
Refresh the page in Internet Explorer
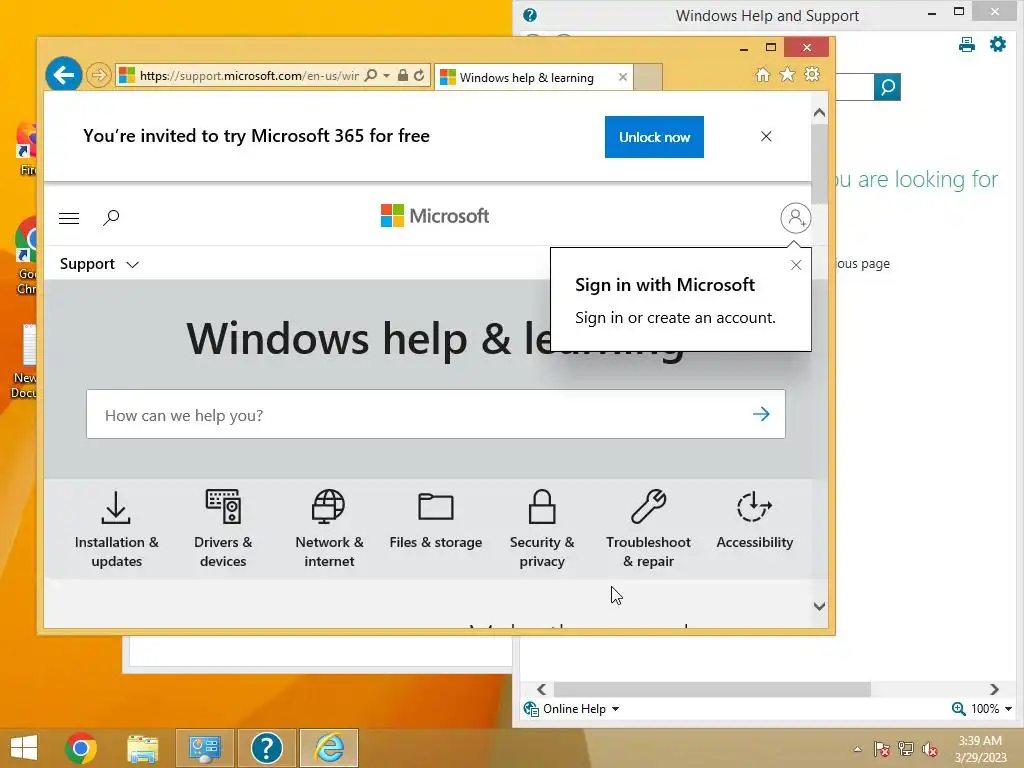[419, 76]
